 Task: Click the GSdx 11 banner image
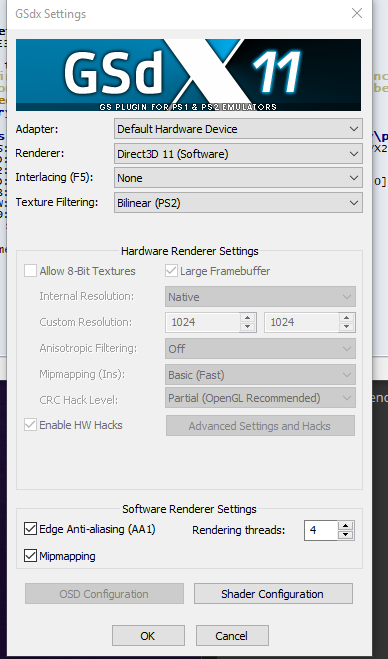coord(188,75)
